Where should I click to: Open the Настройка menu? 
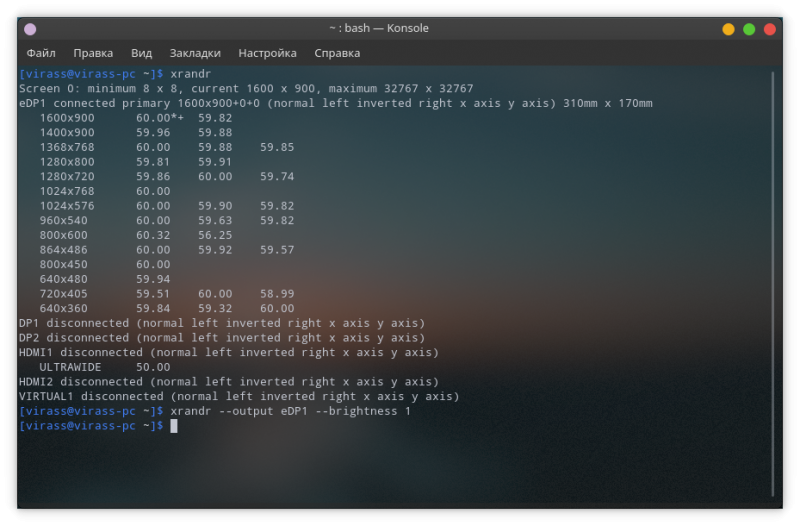pos(267,53)
